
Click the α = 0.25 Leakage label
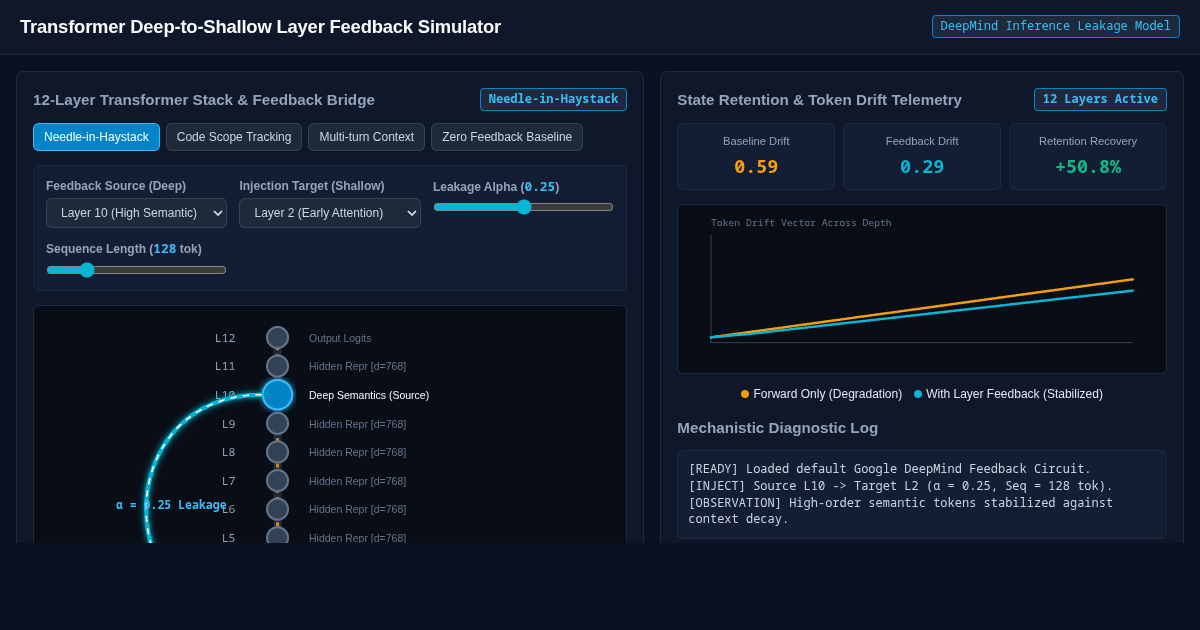click(171, 505)
